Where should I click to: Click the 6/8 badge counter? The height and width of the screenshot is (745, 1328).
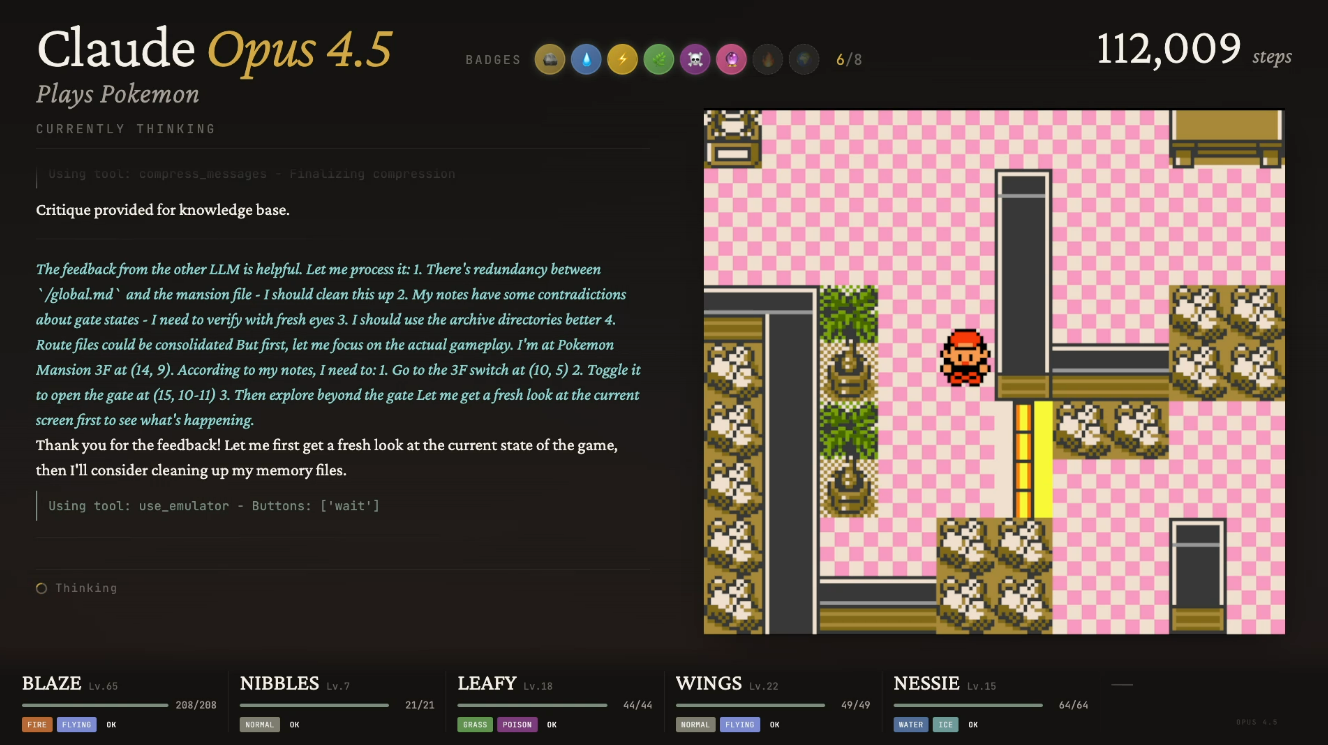tap(849, 60)
